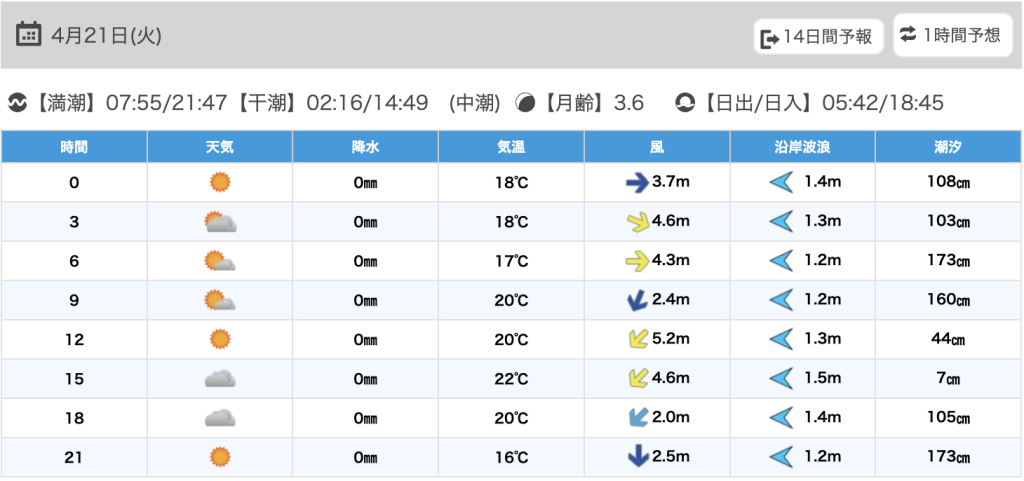
Task: Select the 沿岸波浪 column header
Action: [x=803, y=147]
